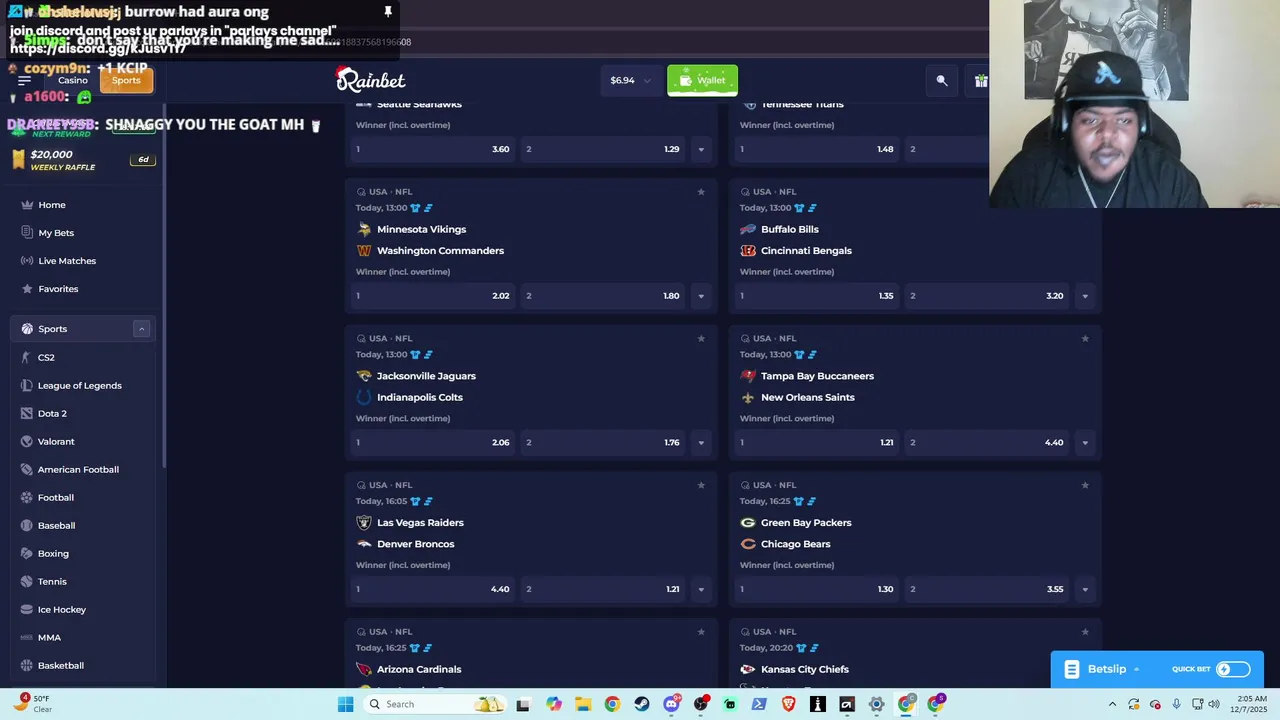Bet on Cincinnati Bengals at 3.20
Image resolution: width=1280 pixels, height=720 pixels.
(987, 296)
